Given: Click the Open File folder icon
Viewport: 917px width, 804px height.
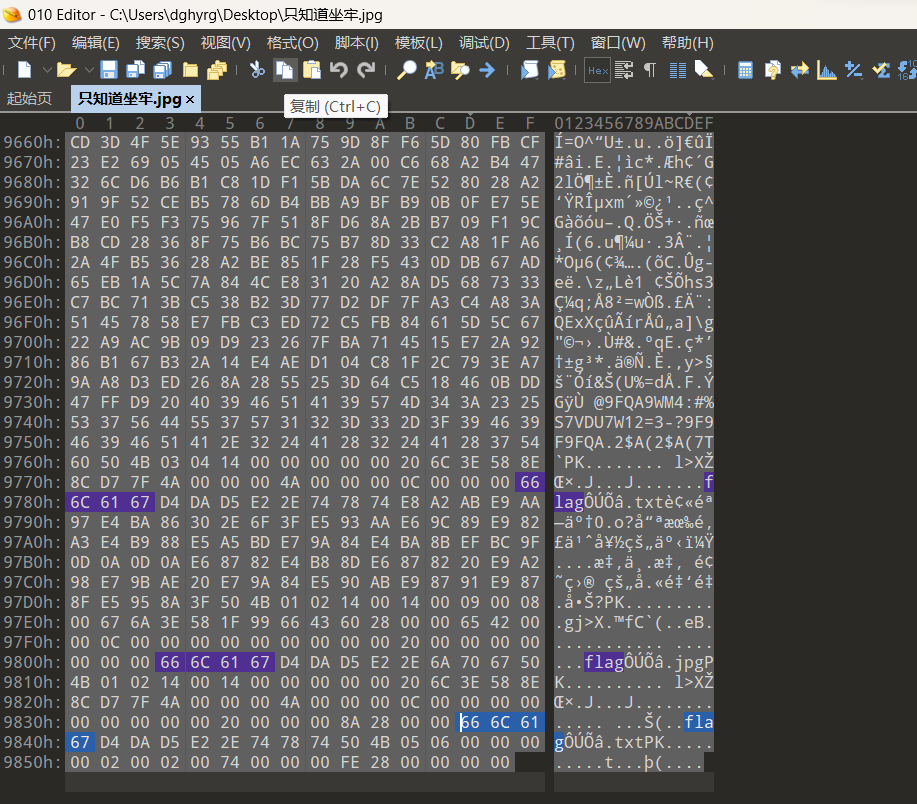Looking at the screenshot, I should pyautogui.click(x=66, y=70).
